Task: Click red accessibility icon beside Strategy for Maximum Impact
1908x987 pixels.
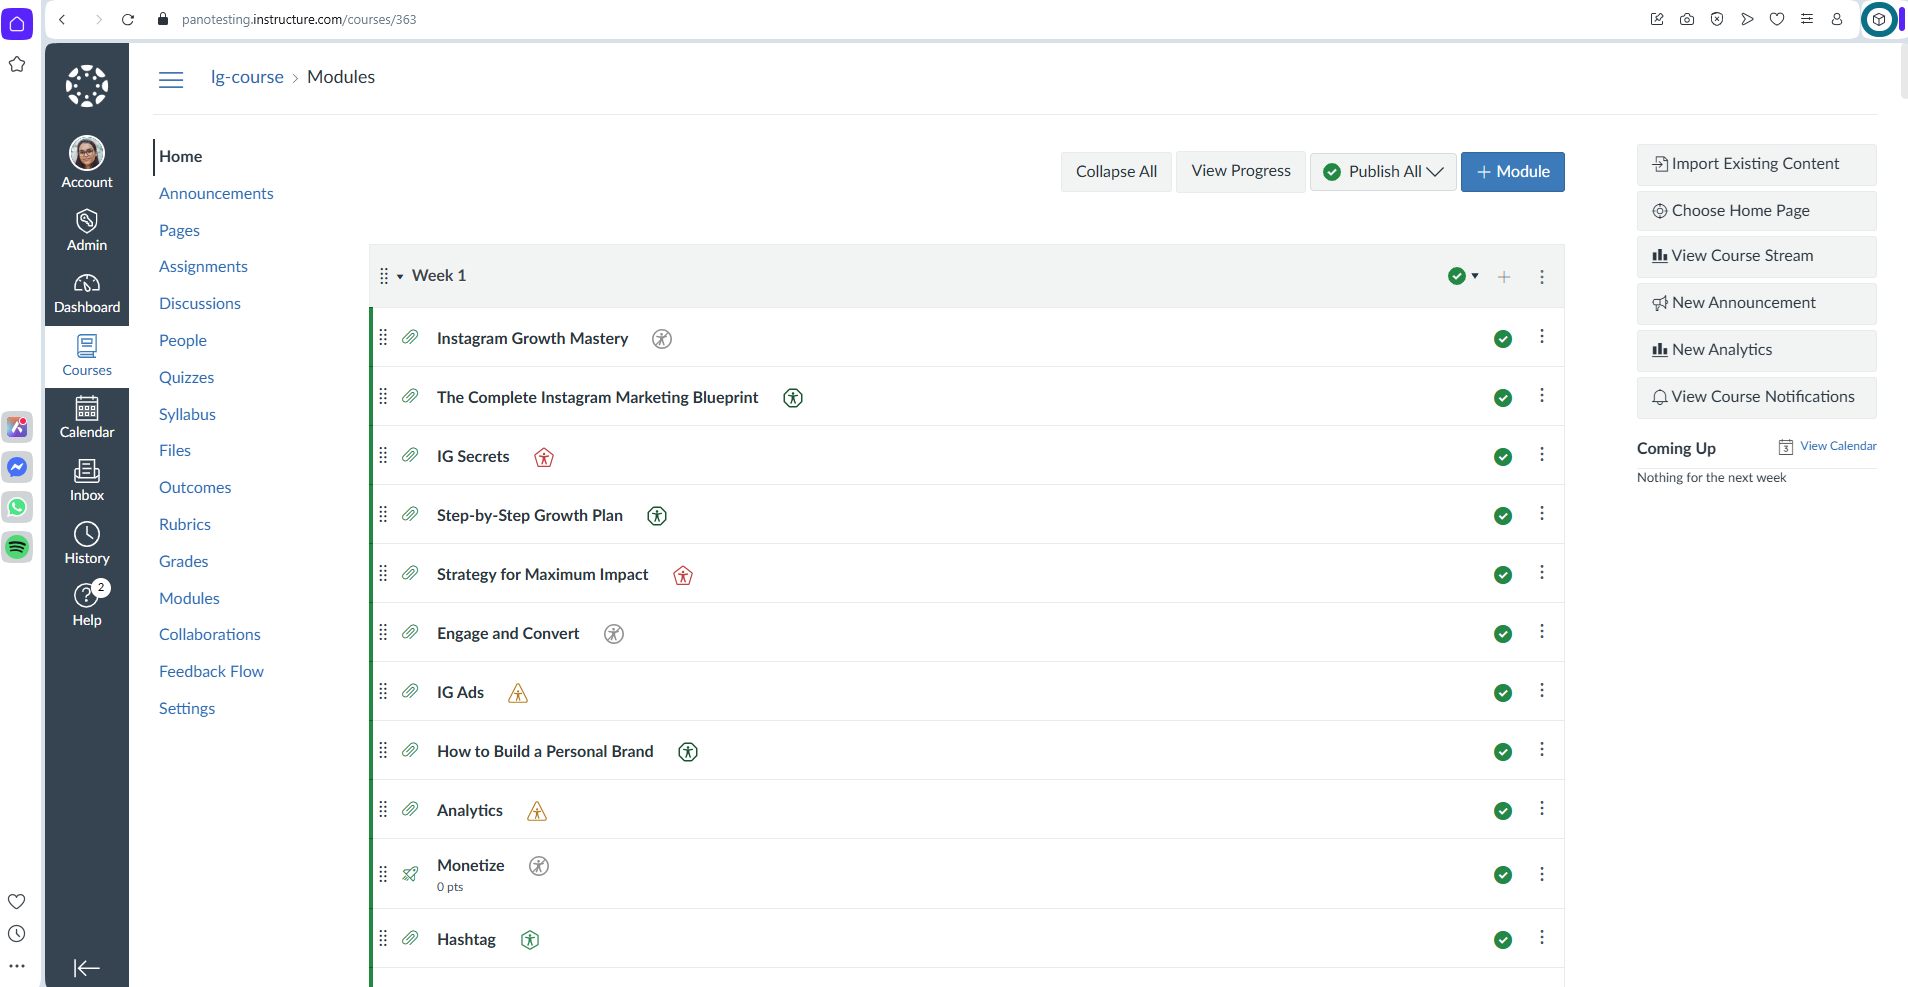Action: [683, 575]
